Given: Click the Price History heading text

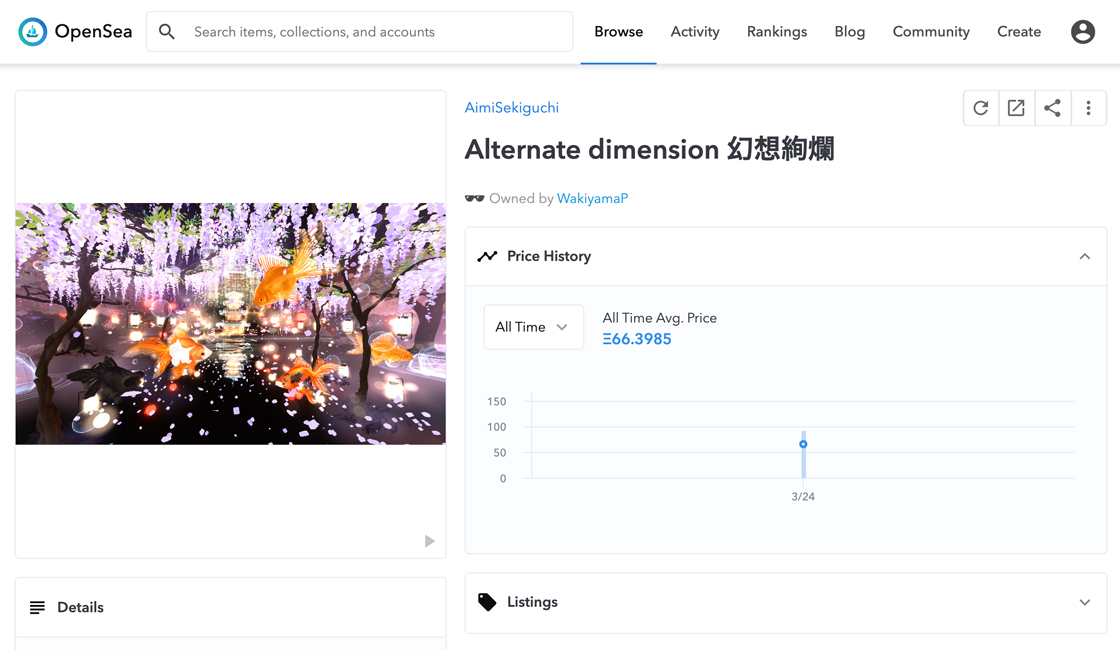Looking at the screenshot, I should coord(549,256).
